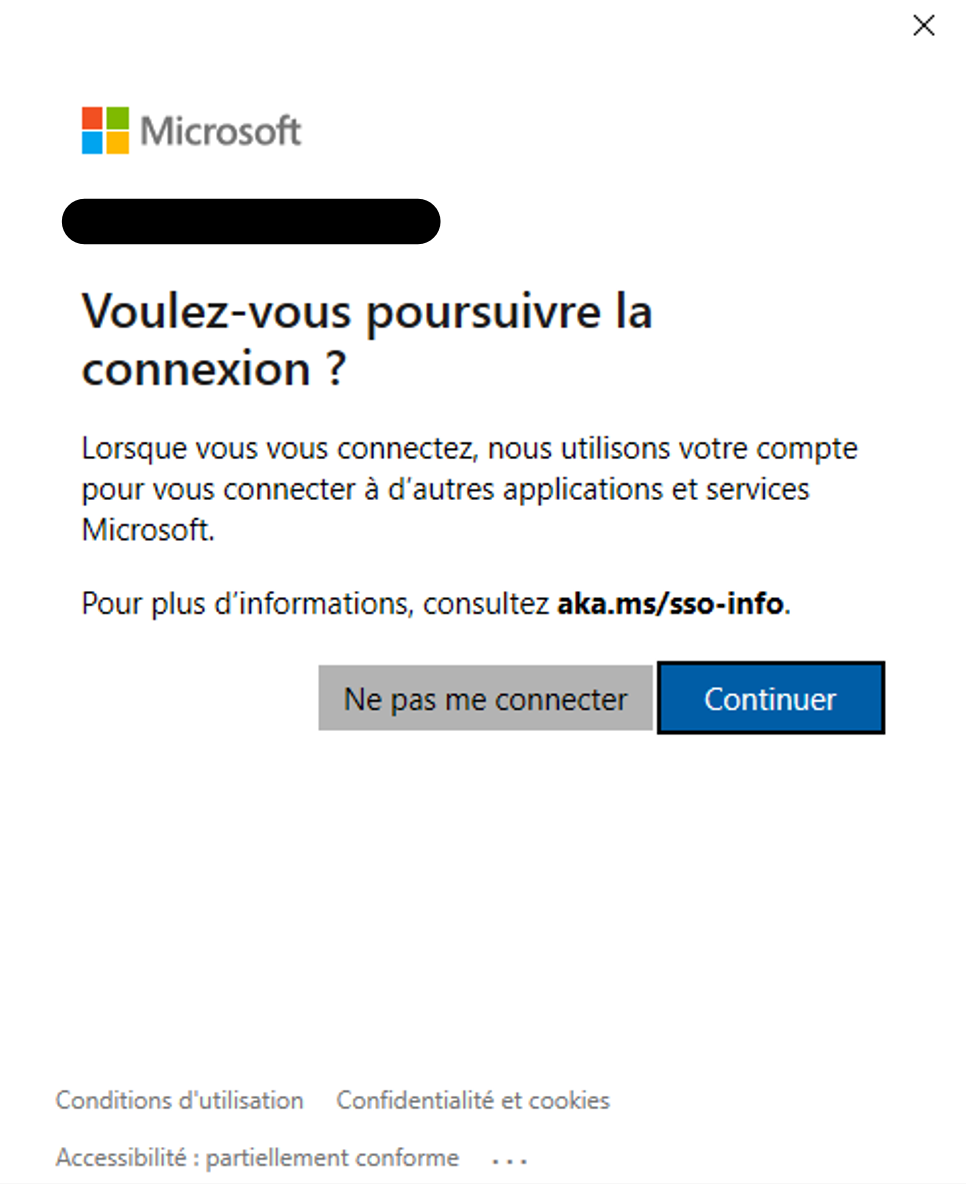The height and width of the screenshot is (1184, 966).
Task: Open Conditions d'utilisation link
Action: point(180,1101)
